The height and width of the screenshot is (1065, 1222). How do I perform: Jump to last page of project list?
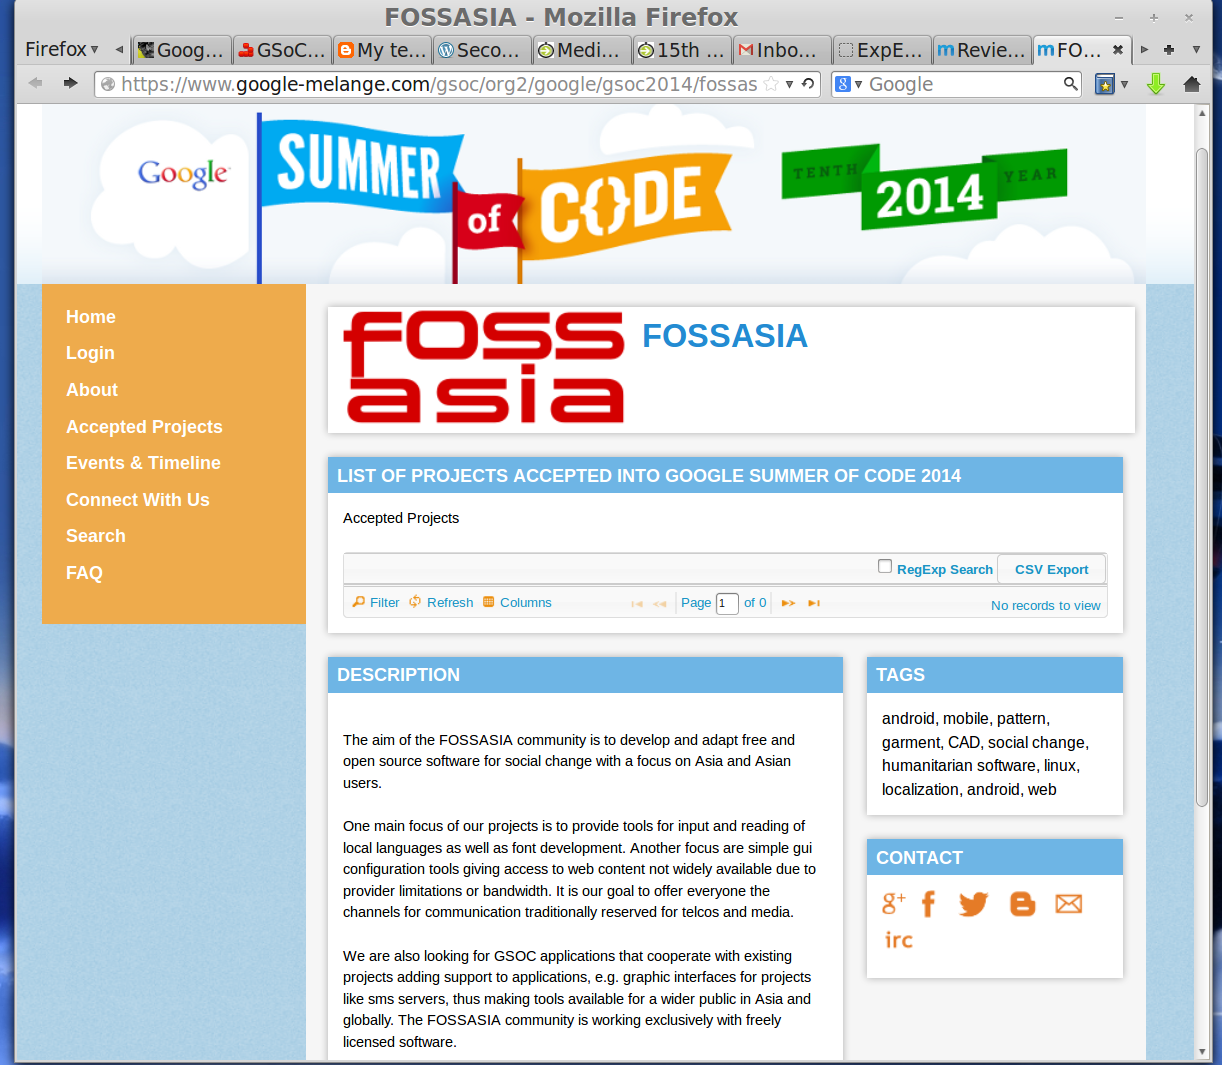(814, 603)
